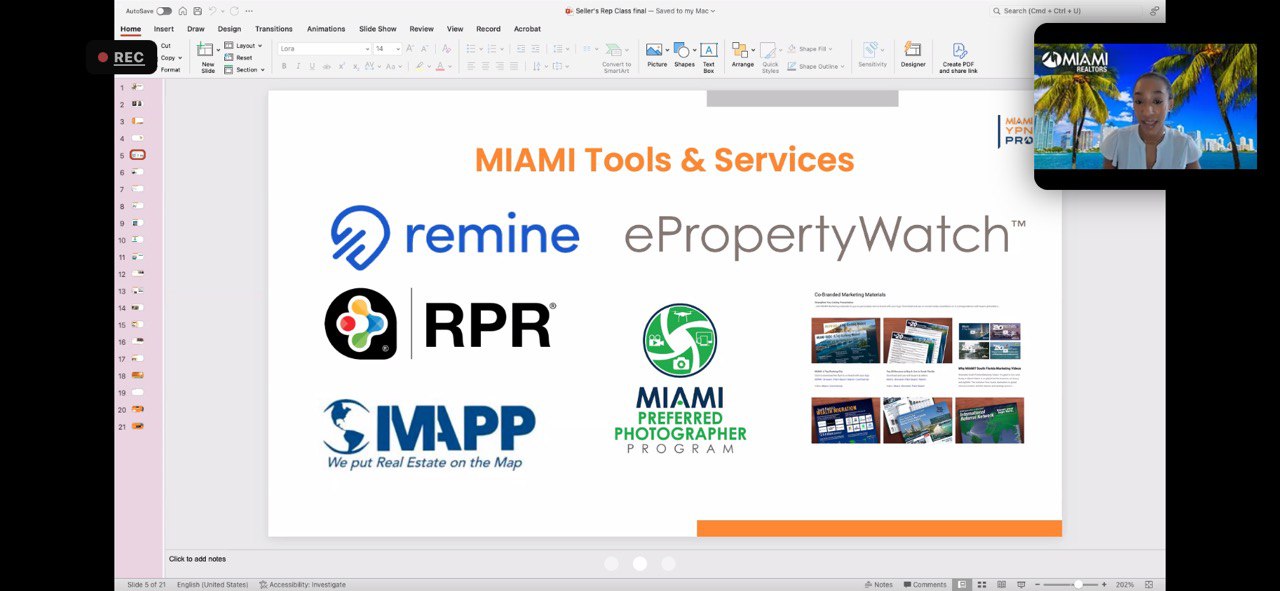1280x591 pixels.
Task: Open the Picture insert tool
Action: coord(656,55)
